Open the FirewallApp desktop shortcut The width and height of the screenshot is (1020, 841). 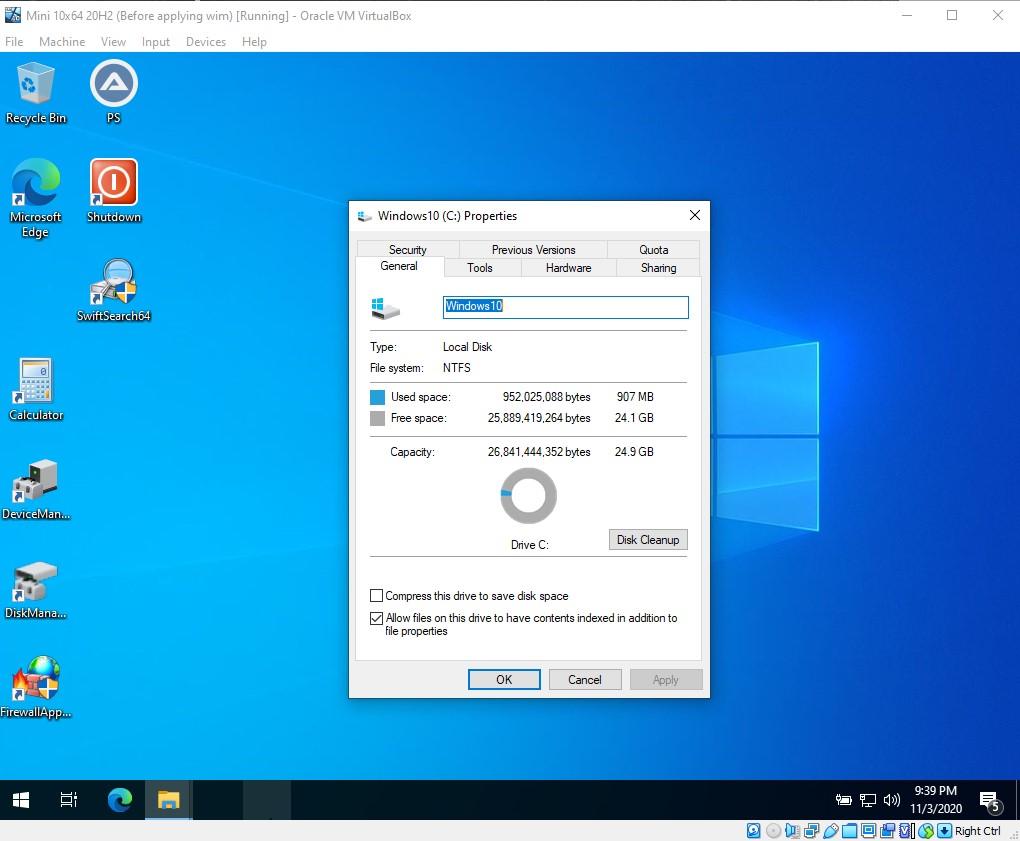[x=36, y=687]
